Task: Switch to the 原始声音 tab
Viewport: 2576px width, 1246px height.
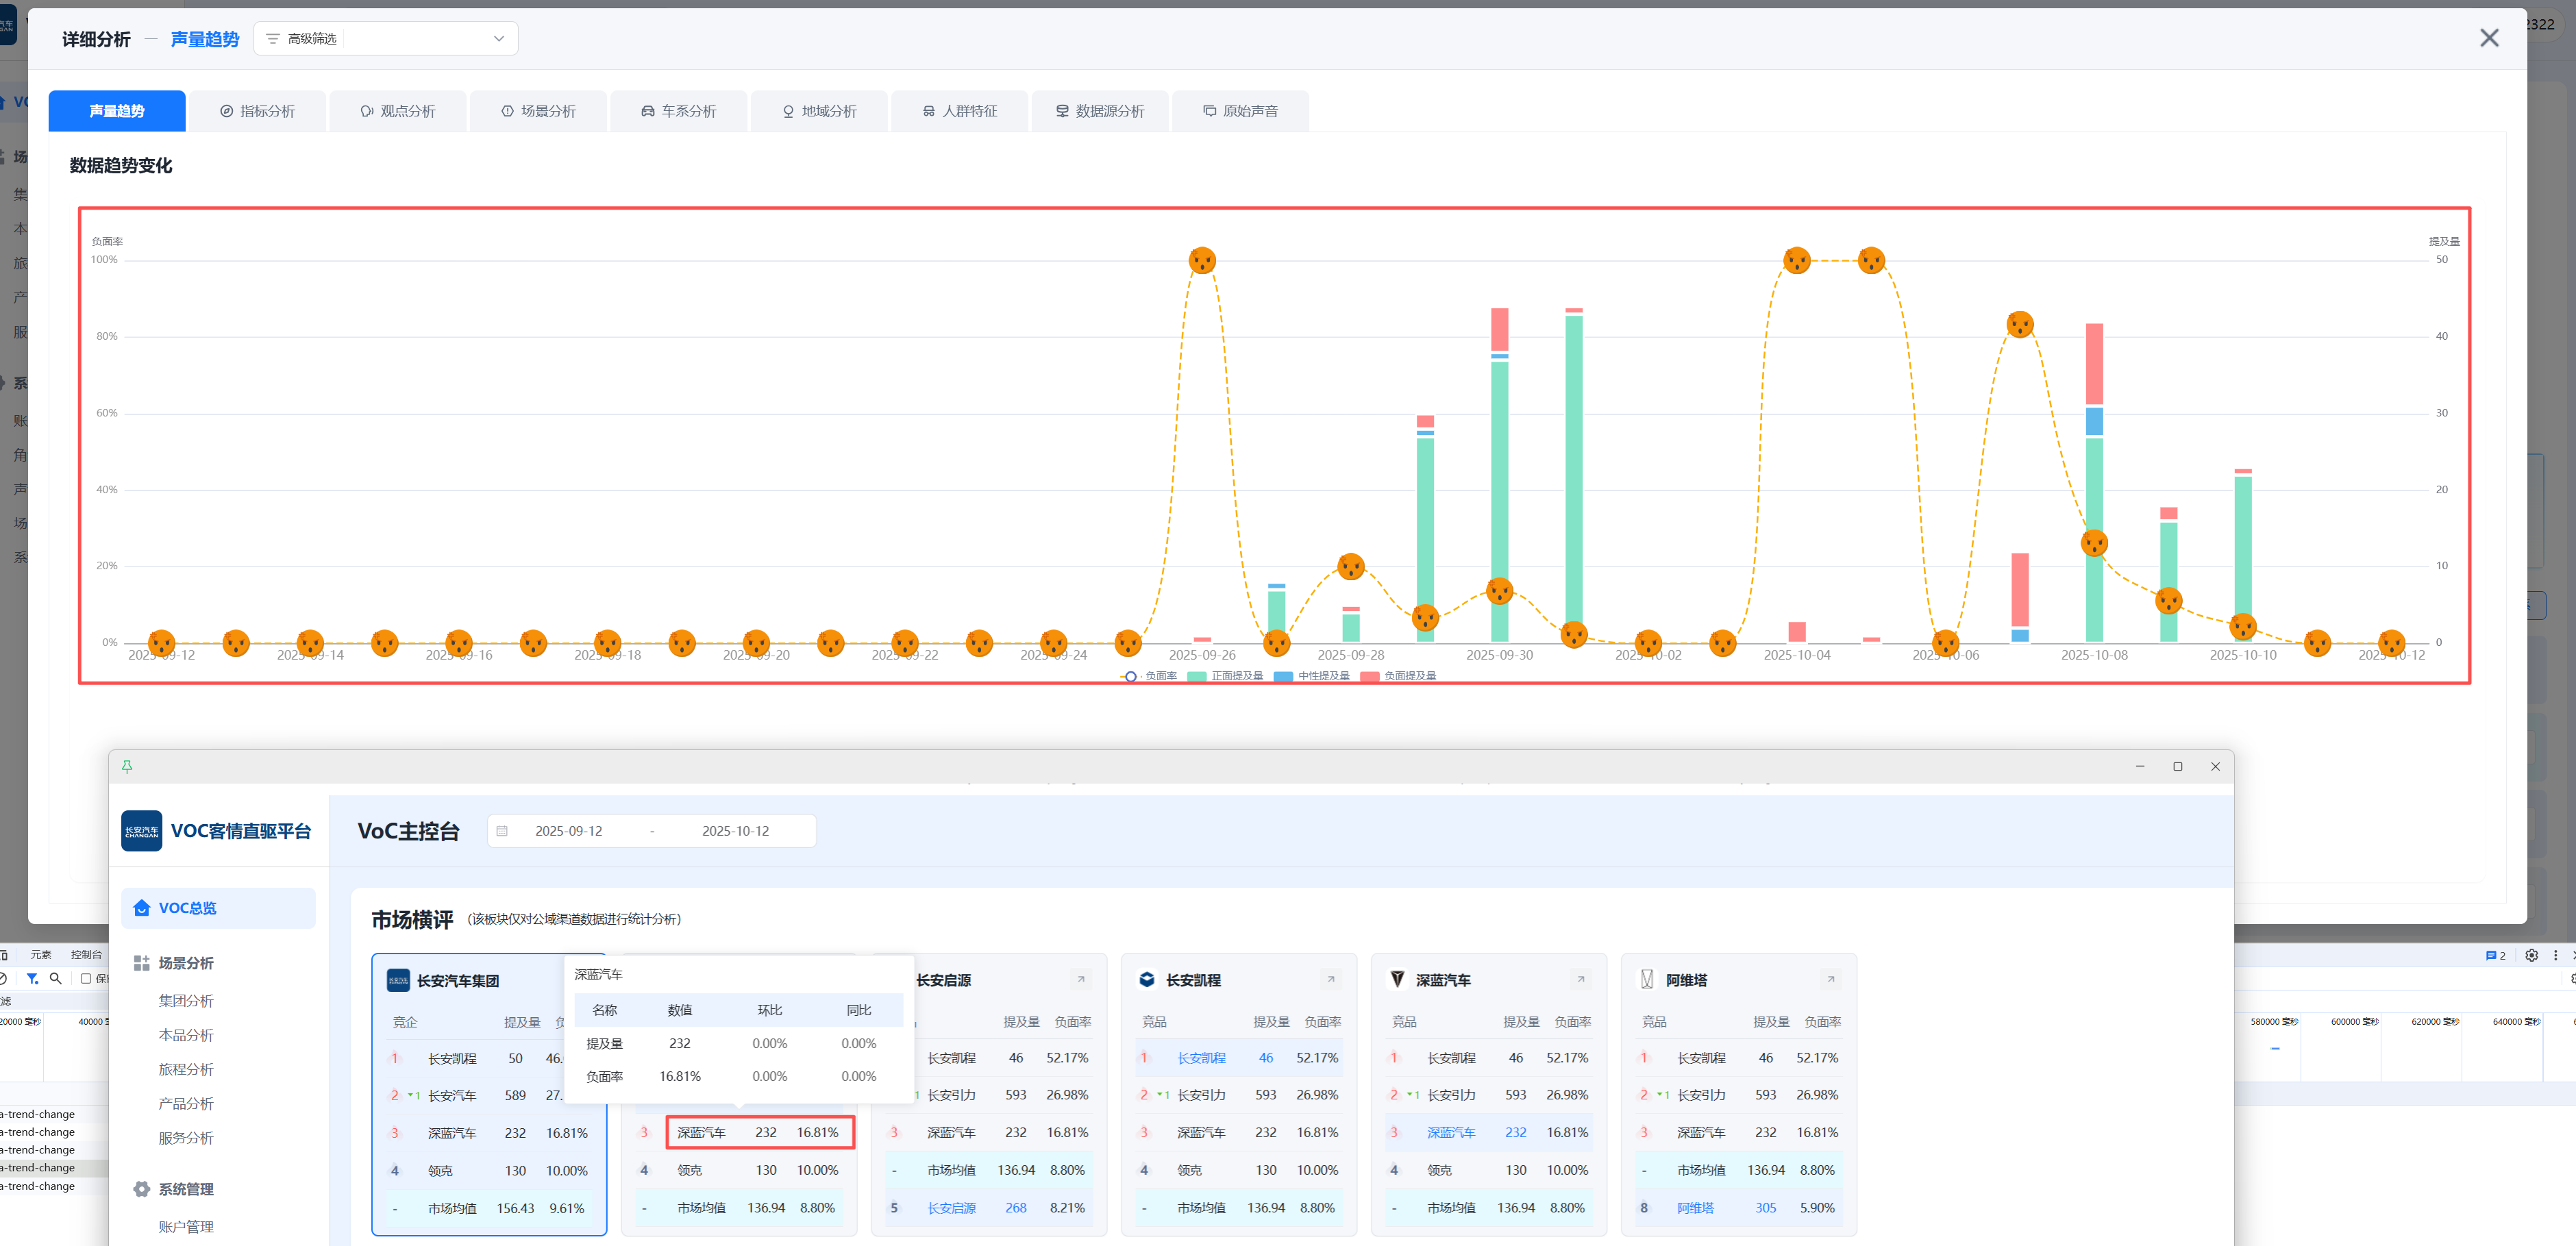Action: pyautogui.click(x=1240, y=111)
